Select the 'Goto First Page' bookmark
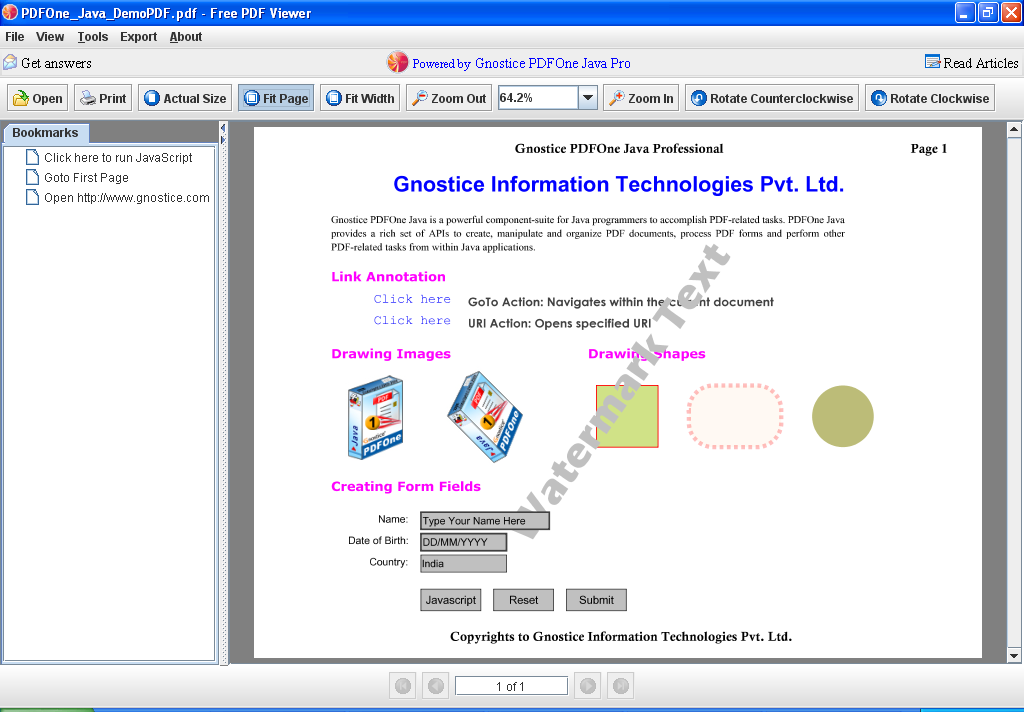Screen dimensions: 1024x712 click(x=86, y=178)
